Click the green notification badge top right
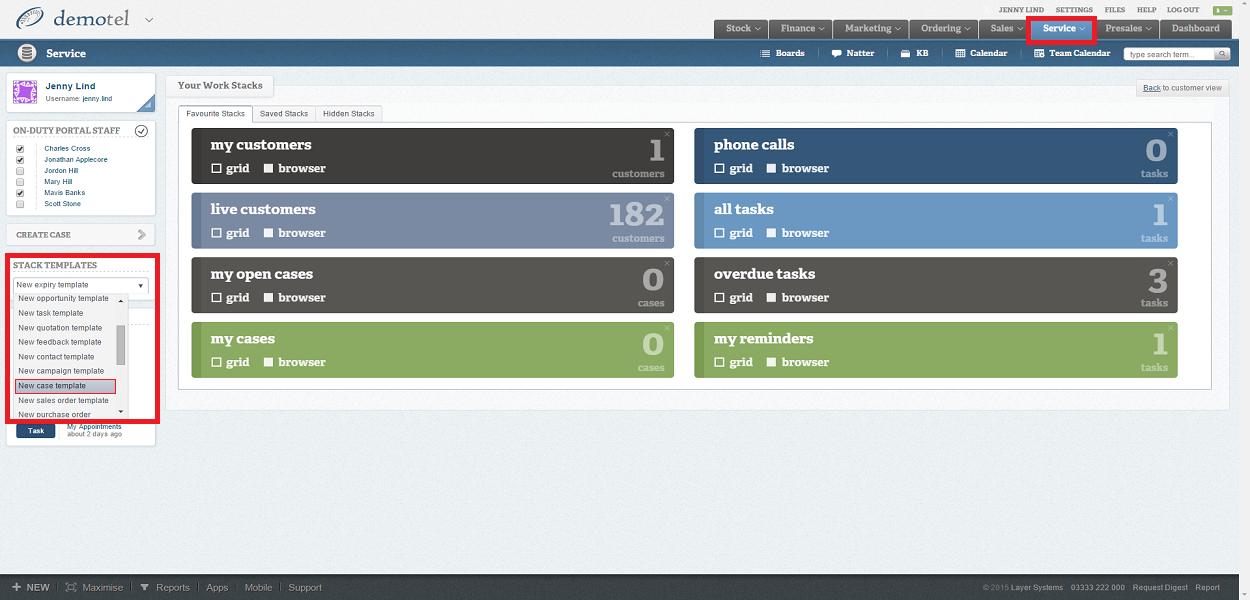The width and height of the screenshot is (1250, 600). click(x=1221, y=10)
